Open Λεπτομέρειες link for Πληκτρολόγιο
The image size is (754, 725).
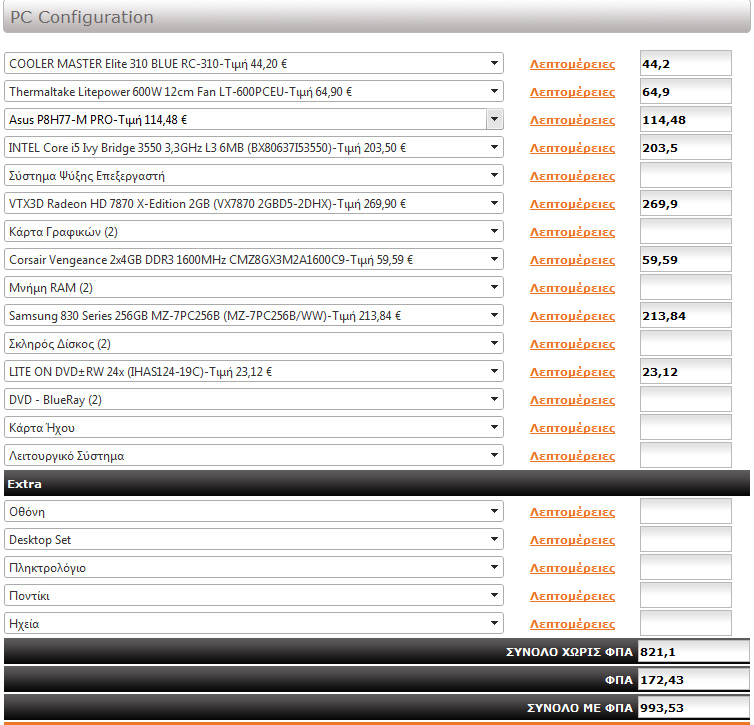(x=572, y=568)
